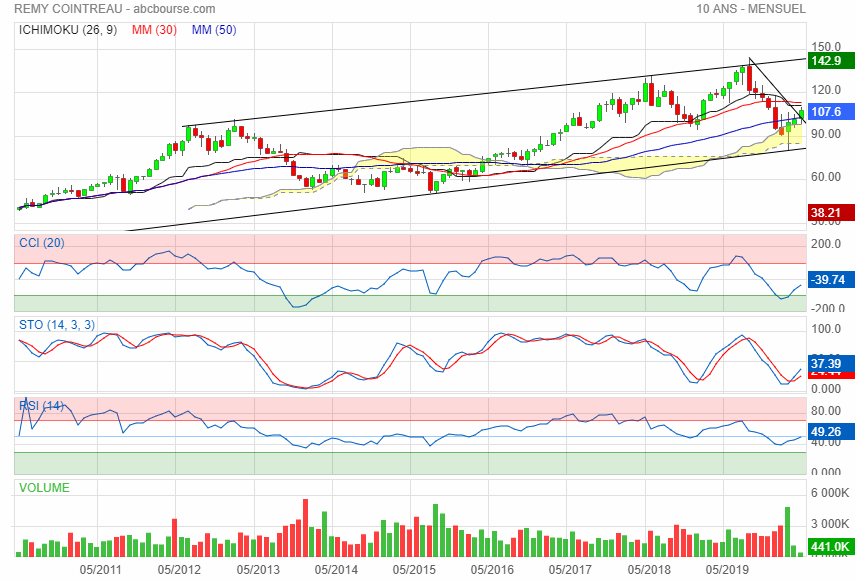Select the green 142.9 price tag
The height and width of the screenshot is (580, 855).
[x=830, y=61]
